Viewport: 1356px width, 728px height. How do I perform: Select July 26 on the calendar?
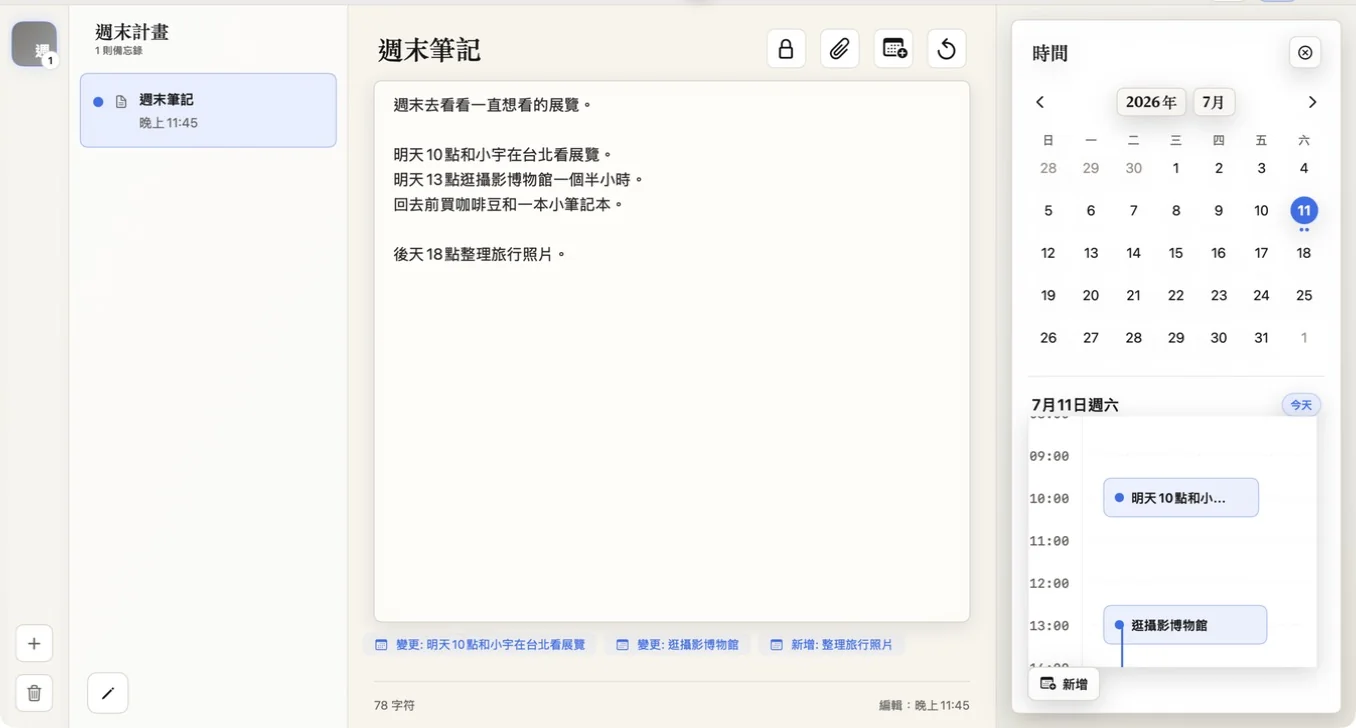pos(1048,338)
